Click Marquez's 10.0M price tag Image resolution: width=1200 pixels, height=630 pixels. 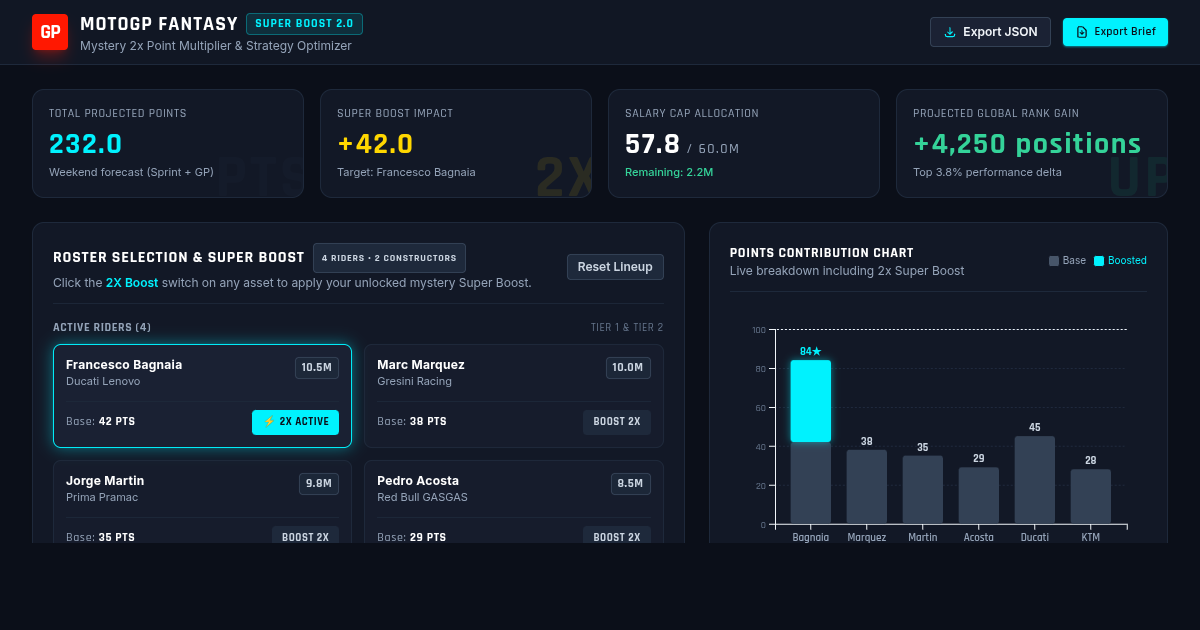click(628, 368)
